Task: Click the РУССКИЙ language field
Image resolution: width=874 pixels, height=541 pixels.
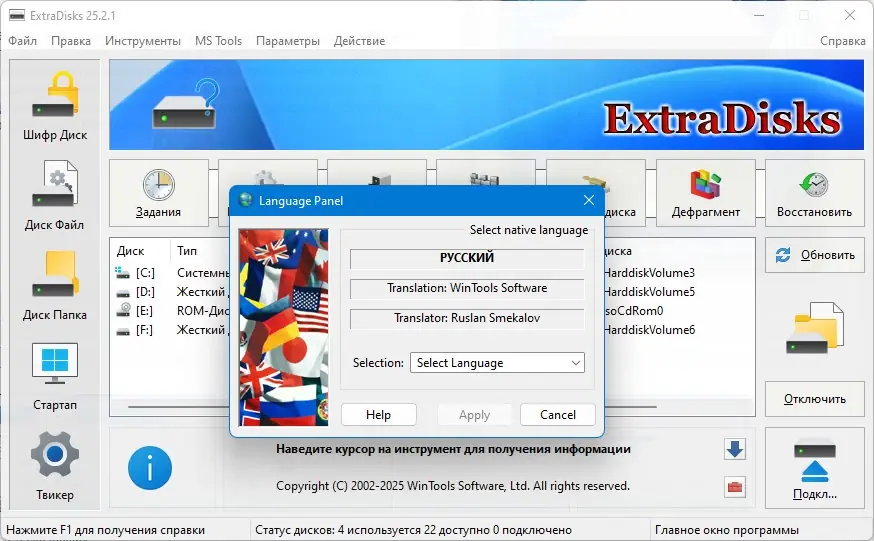Action: 467,258
